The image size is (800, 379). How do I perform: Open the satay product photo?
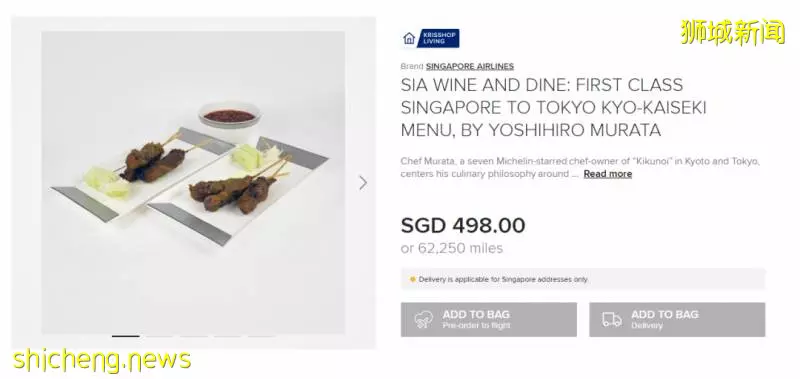point(193,183)
